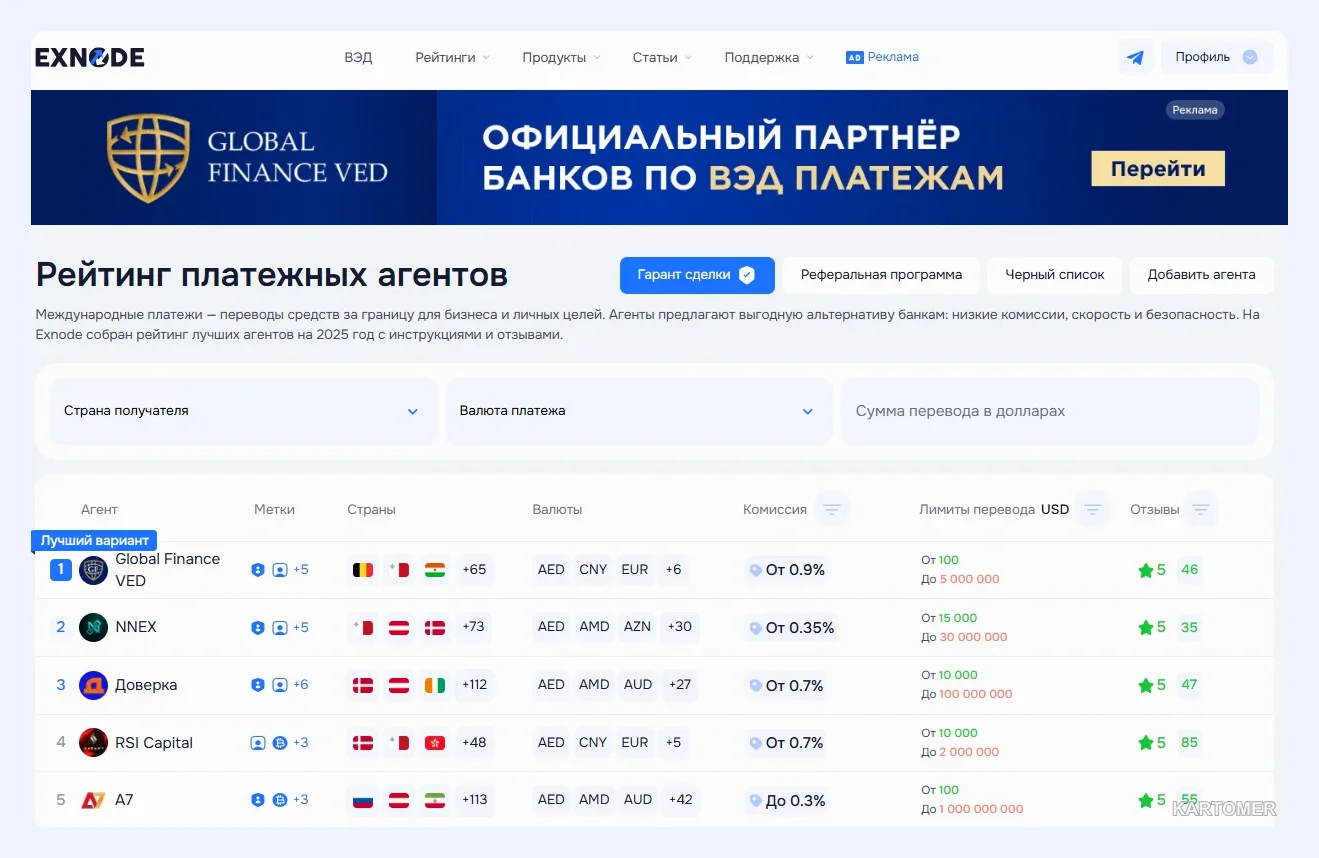Click the rating star for NNEX

(x=1146, y=628)
